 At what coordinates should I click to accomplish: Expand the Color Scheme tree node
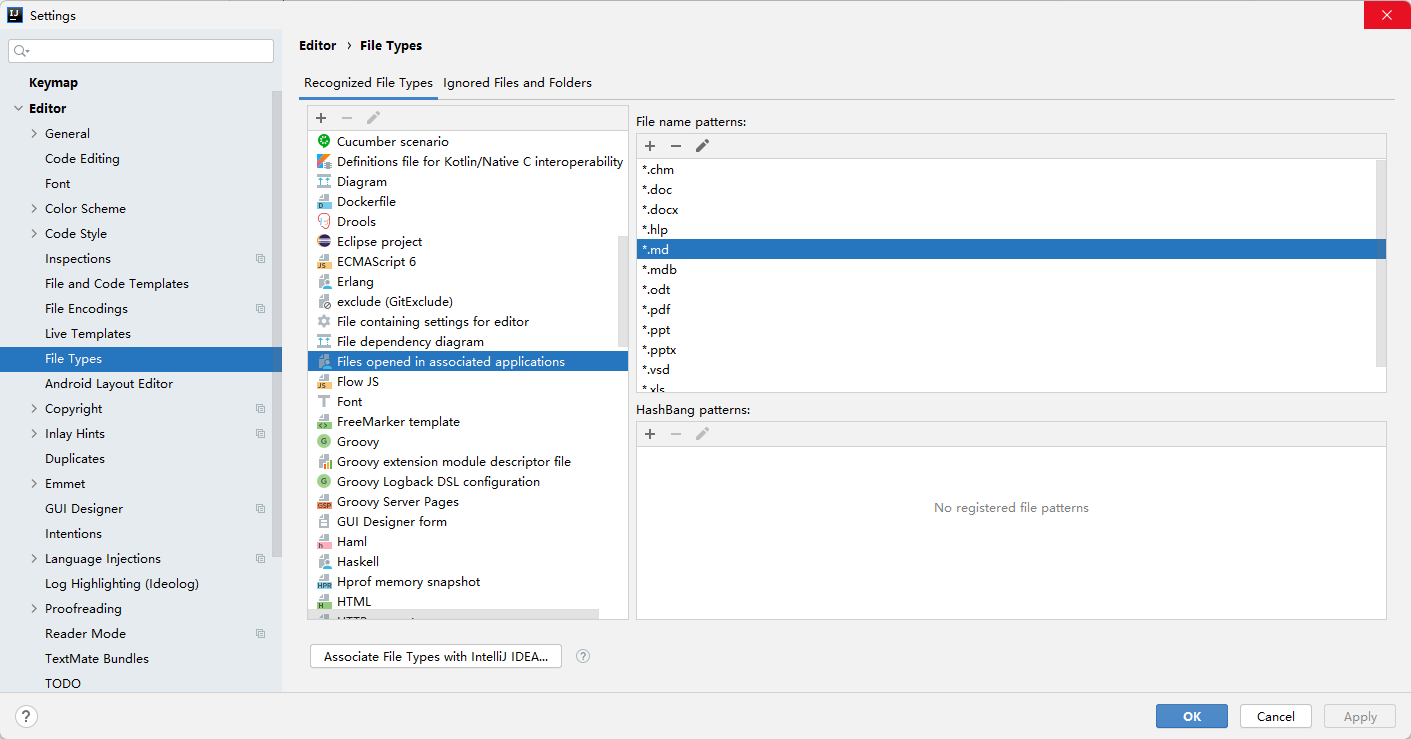pos(34,209)
